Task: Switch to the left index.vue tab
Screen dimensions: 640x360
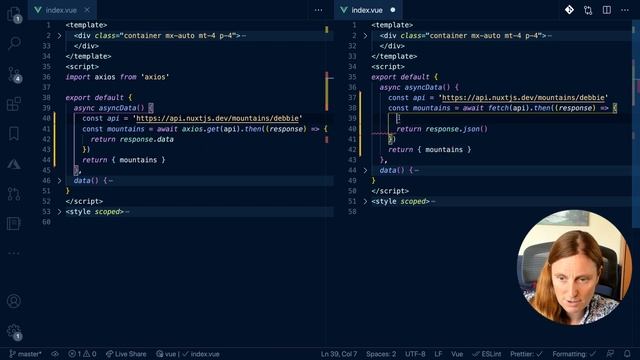Action: click(x=61, y=10)
